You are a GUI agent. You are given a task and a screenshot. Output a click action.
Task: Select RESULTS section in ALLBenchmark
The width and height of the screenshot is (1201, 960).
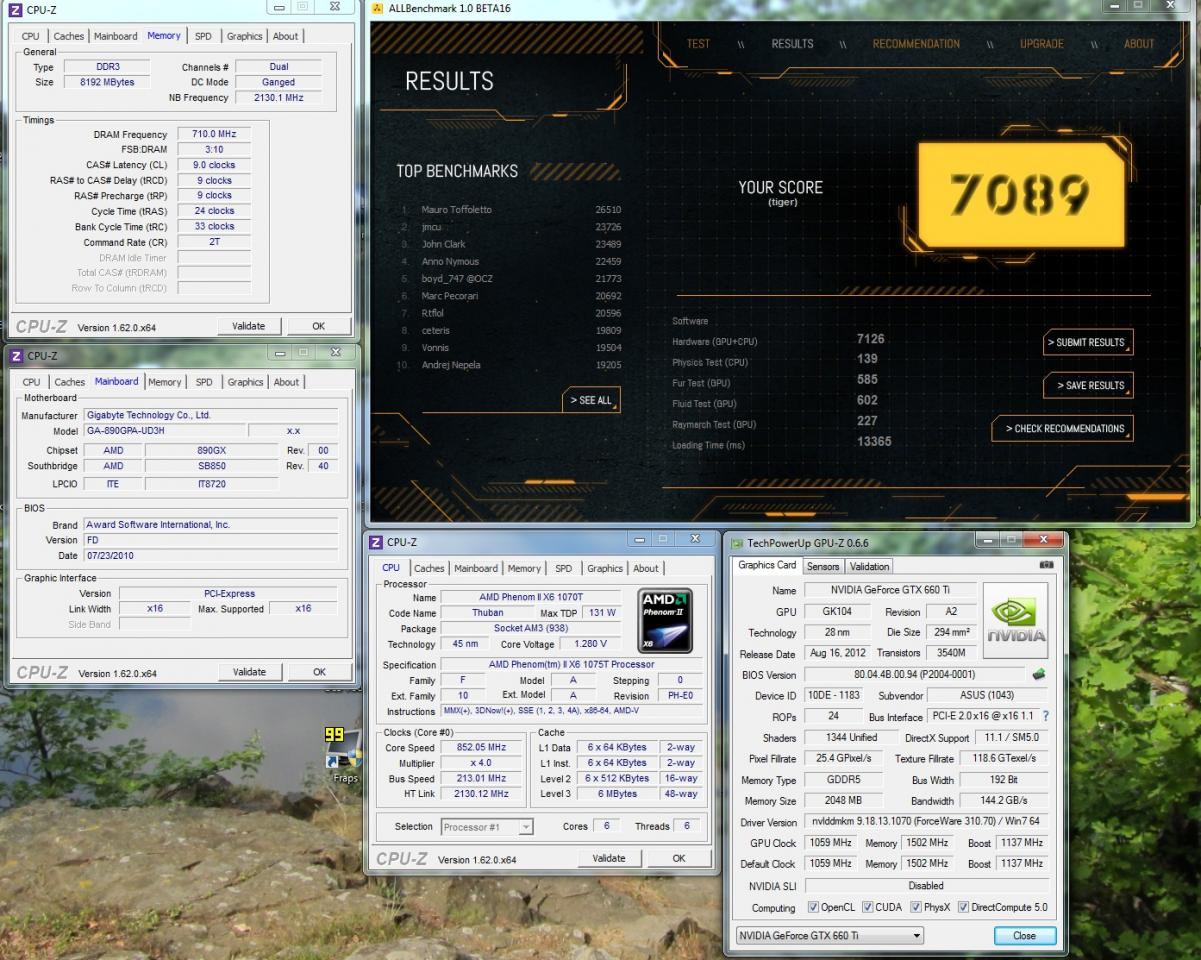(x=792, y=44)
